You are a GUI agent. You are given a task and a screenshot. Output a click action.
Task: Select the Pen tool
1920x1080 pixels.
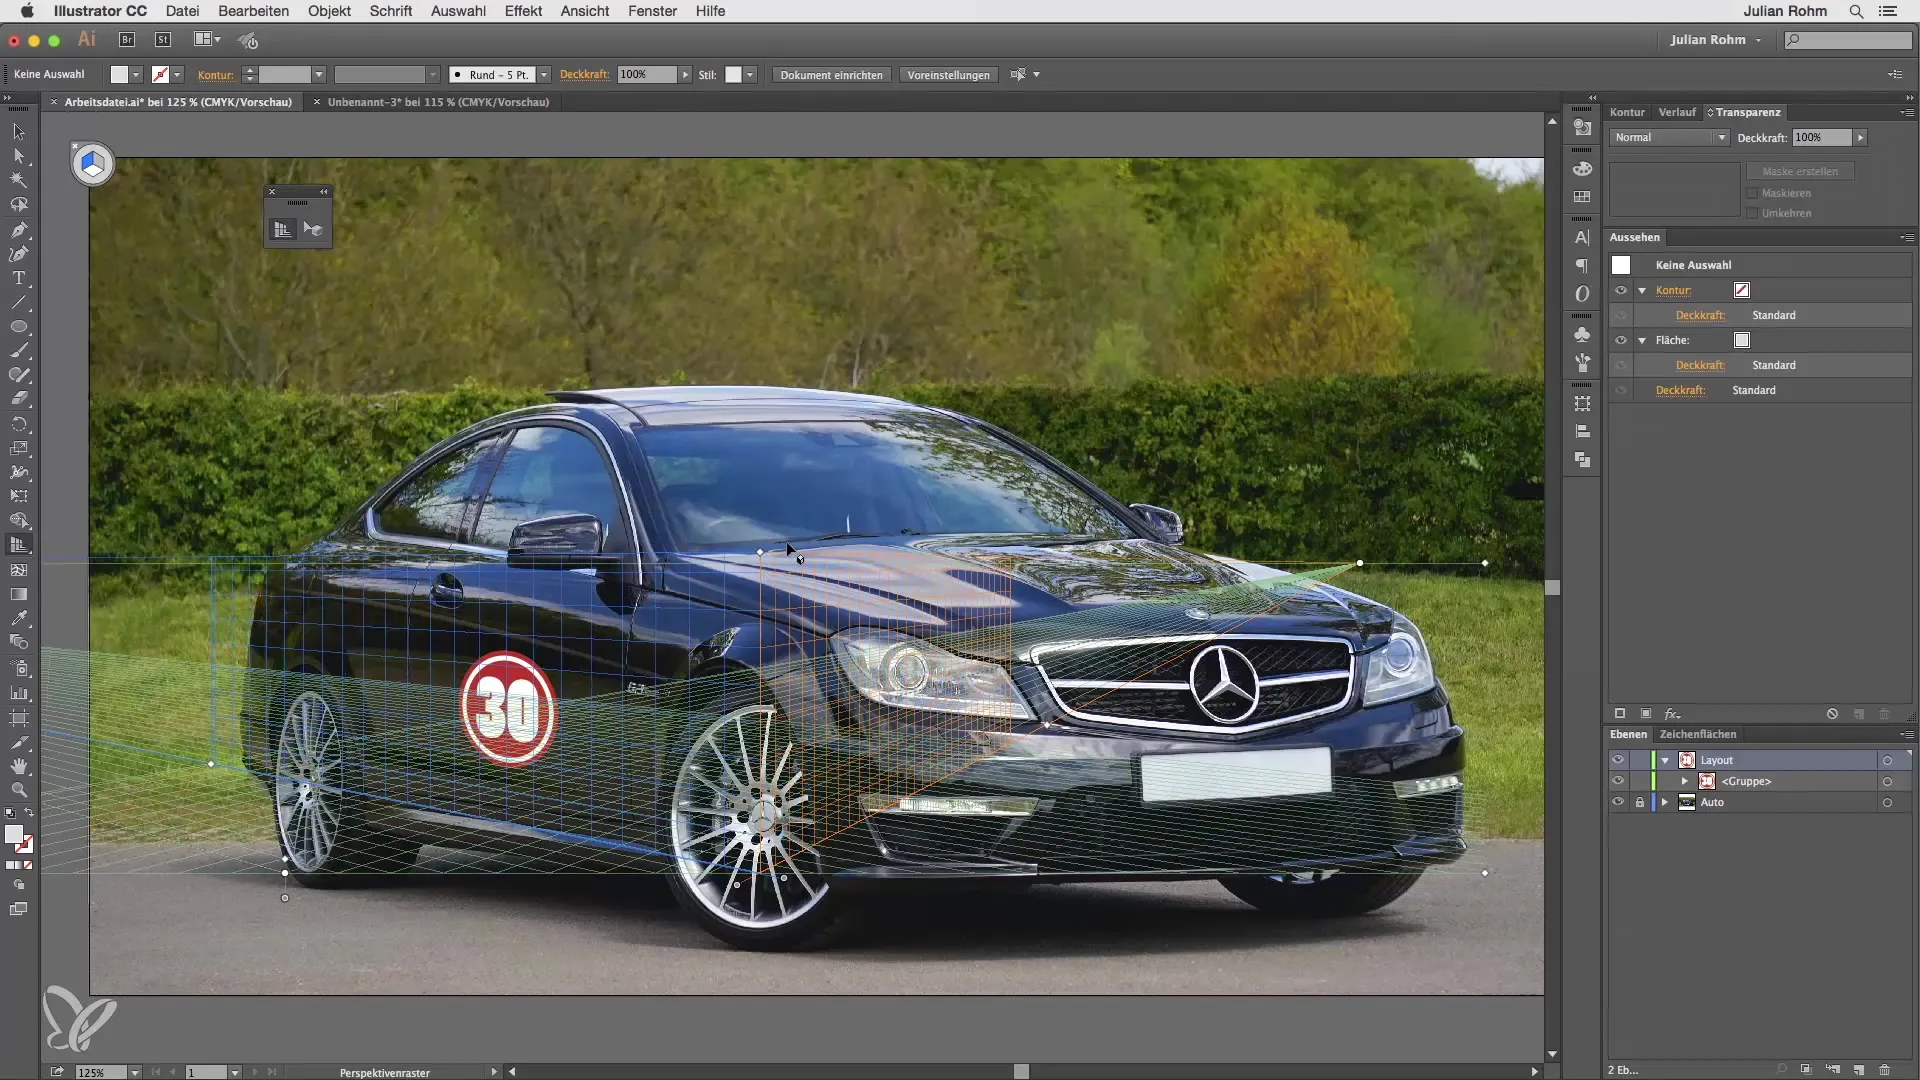(19, 230)
